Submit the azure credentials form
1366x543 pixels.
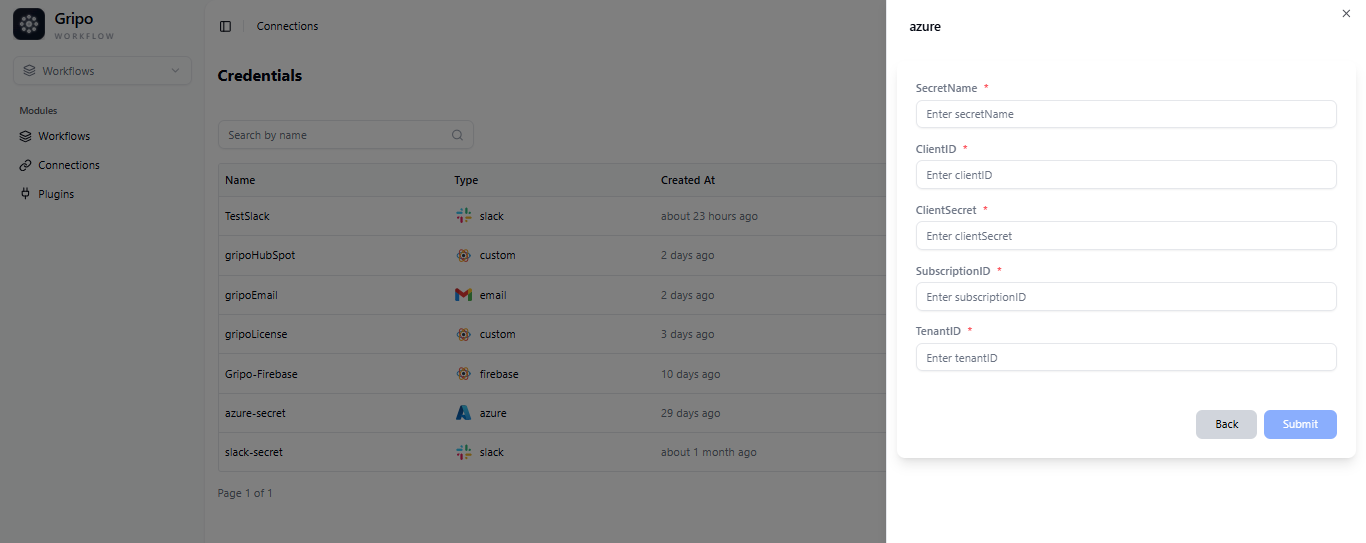tap(1299, 424)
